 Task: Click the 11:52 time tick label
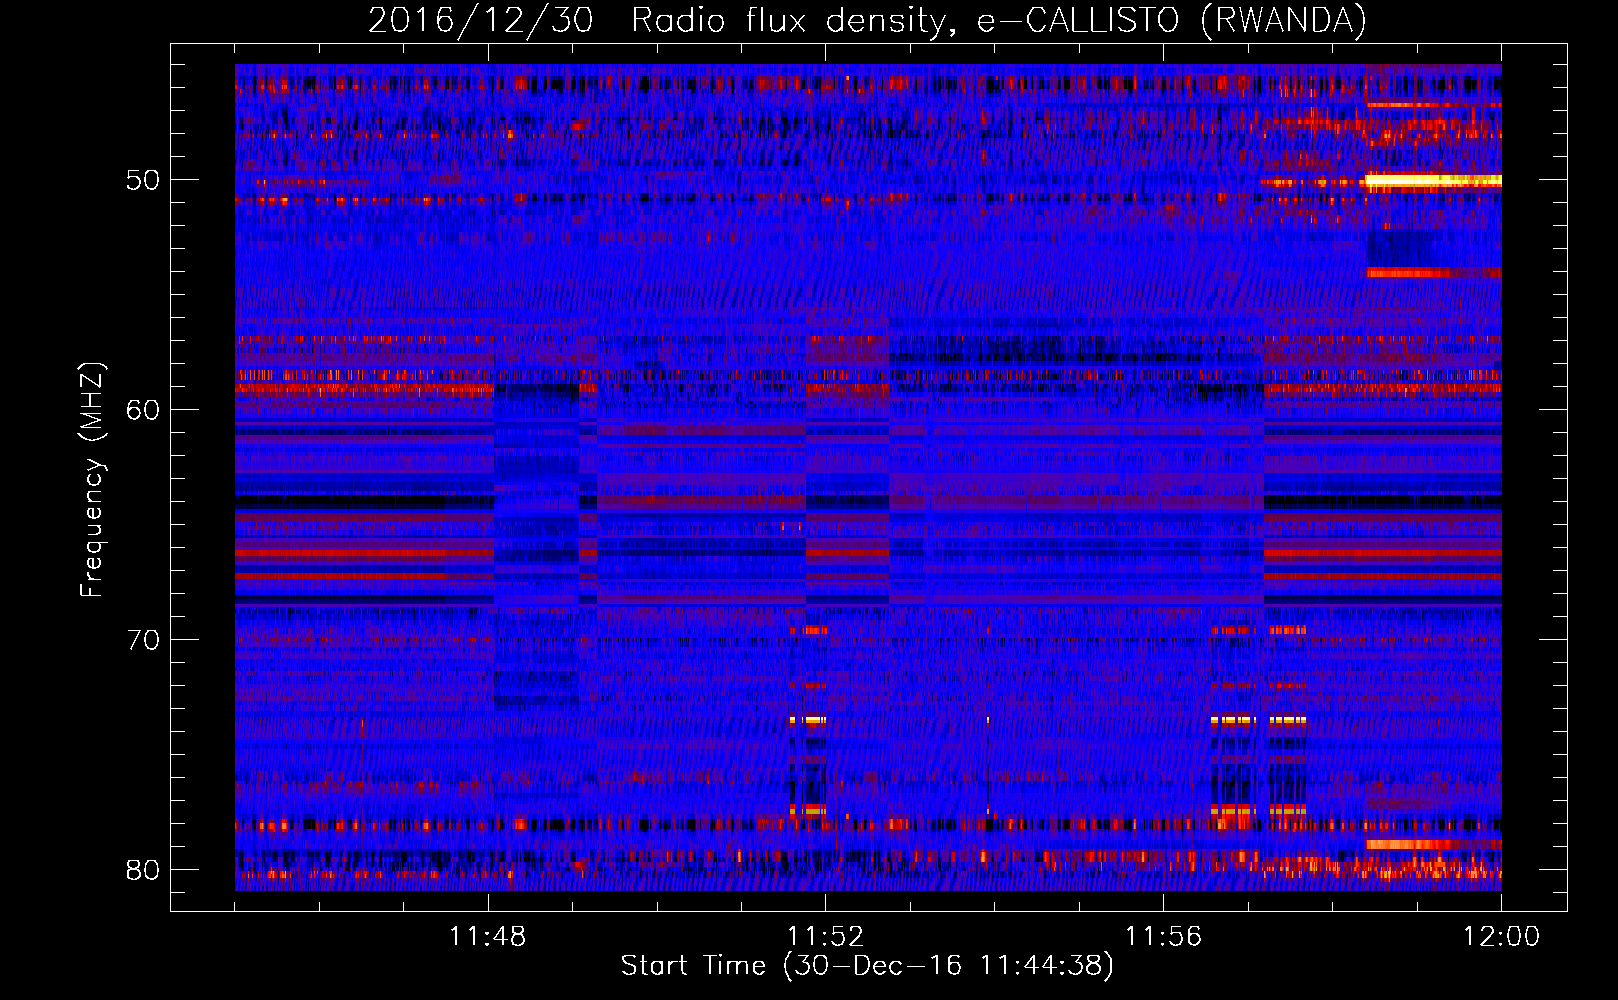point(825,937)
